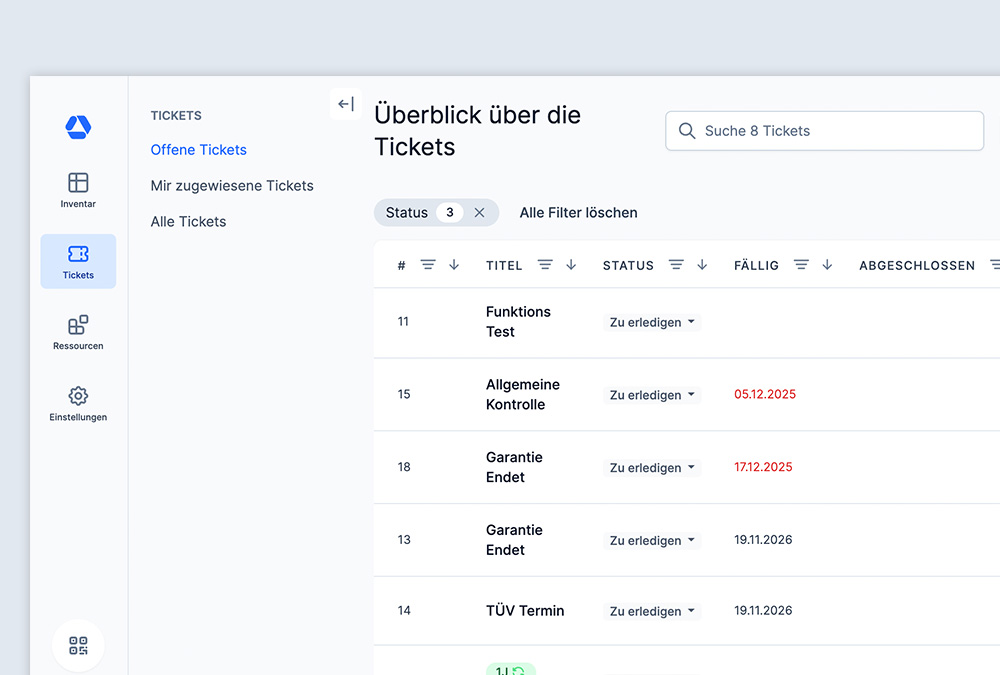The height and width of the screenshot is (675, 1000).
Task: Open the QR-code scanner at the sidebar bottom
Action: (78, 645)
